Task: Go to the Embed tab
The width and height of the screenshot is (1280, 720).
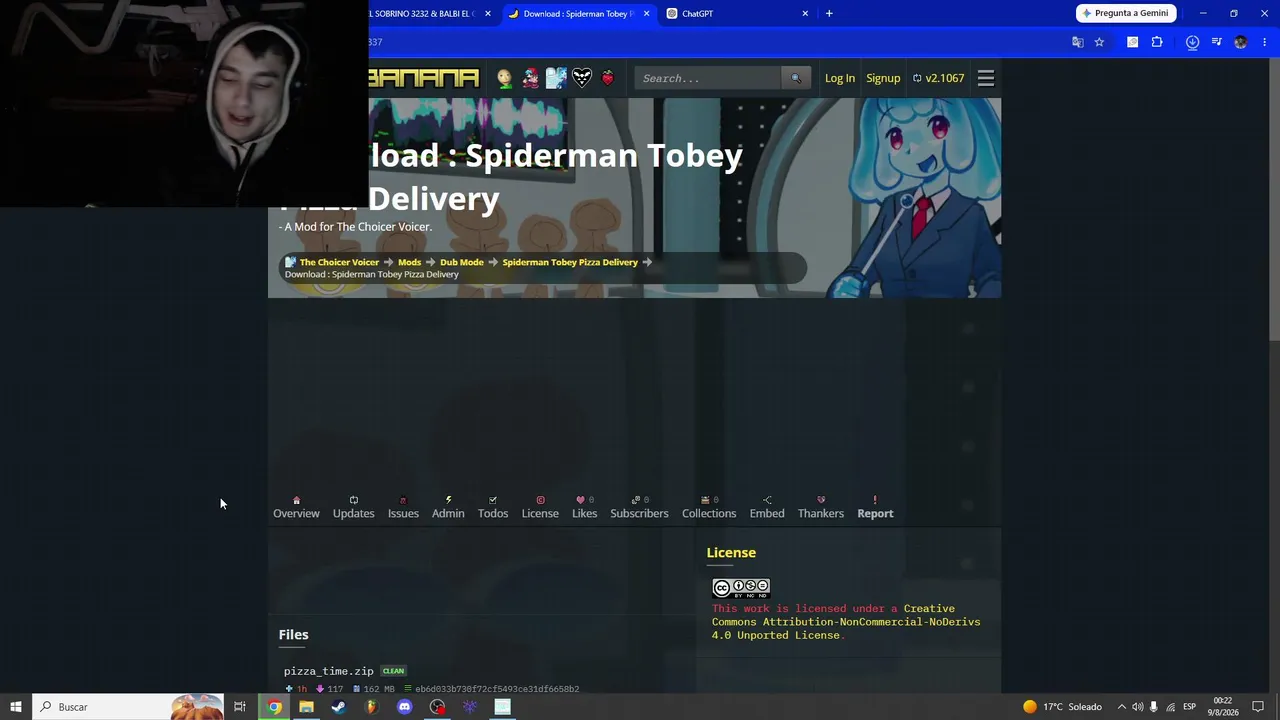Action: click(767, 507)
